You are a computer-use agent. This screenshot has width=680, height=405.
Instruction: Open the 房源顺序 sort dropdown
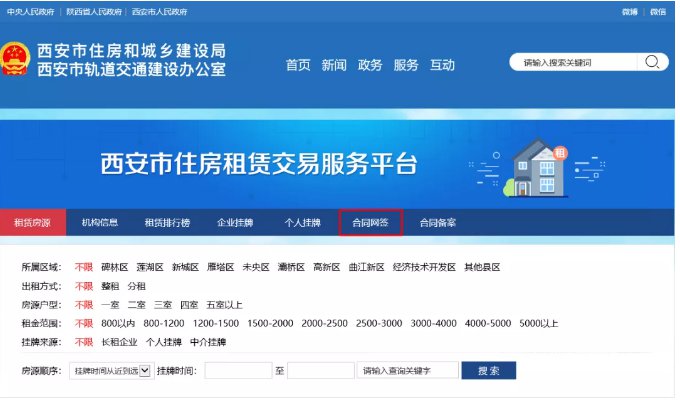[x=111, y=371]
